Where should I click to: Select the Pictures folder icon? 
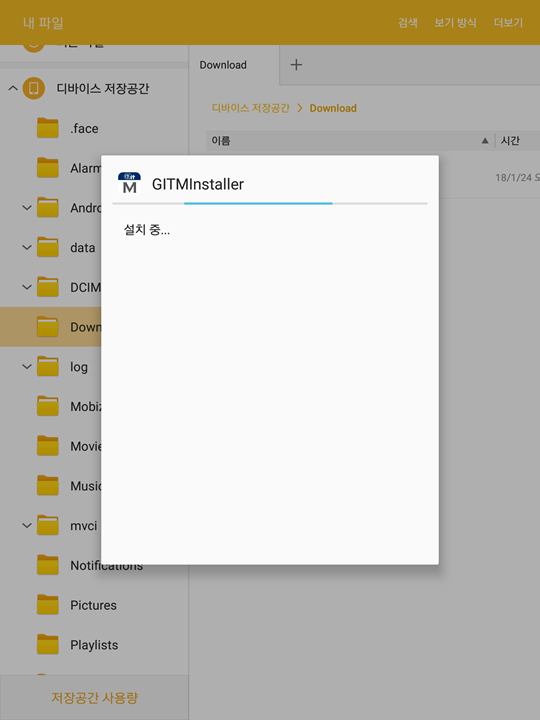tap(48, 605)
